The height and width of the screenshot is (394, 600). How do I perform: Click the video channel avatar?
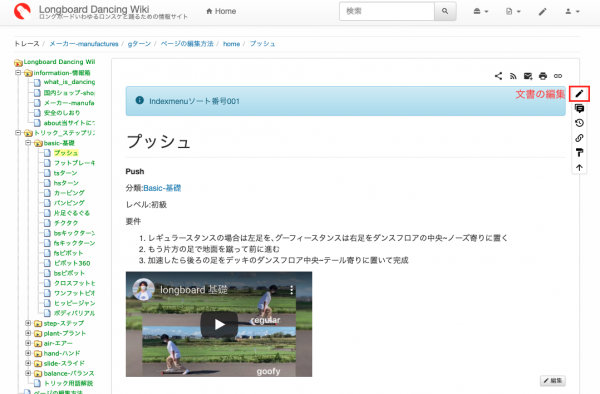tap(143, 290)
